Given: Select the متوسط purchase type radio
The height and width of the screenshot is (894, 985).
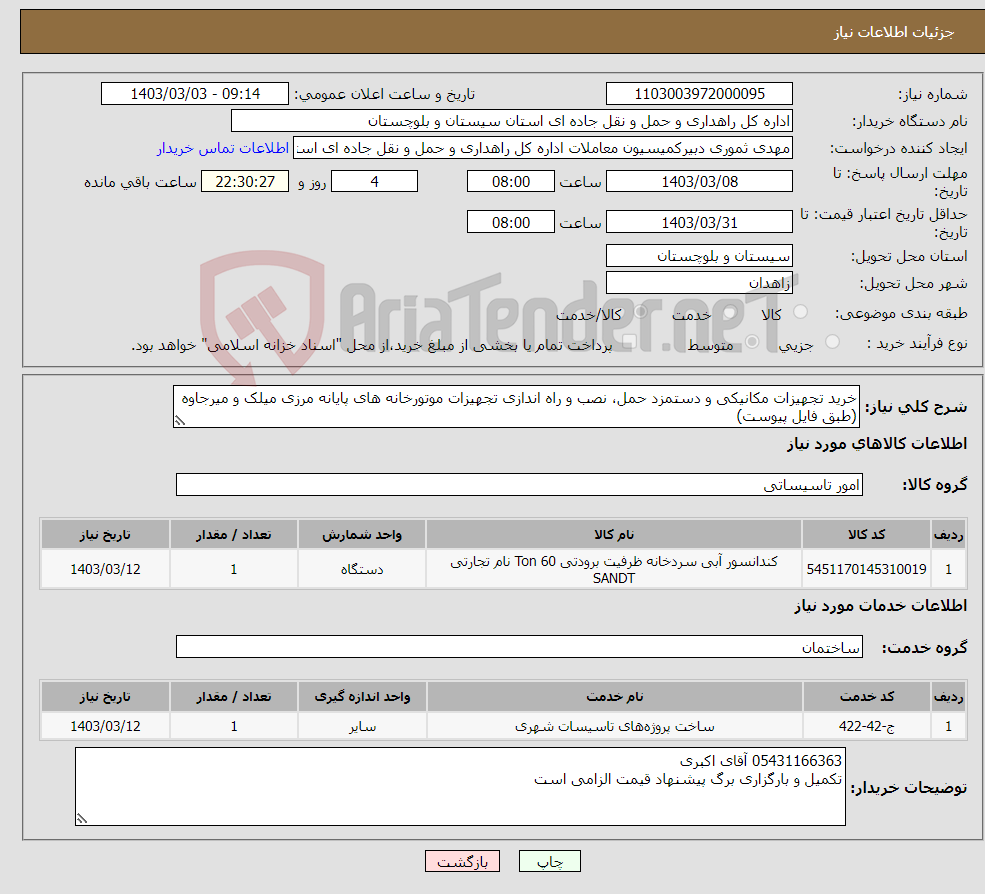Looking at the screenshot, I should click(752, 342).
